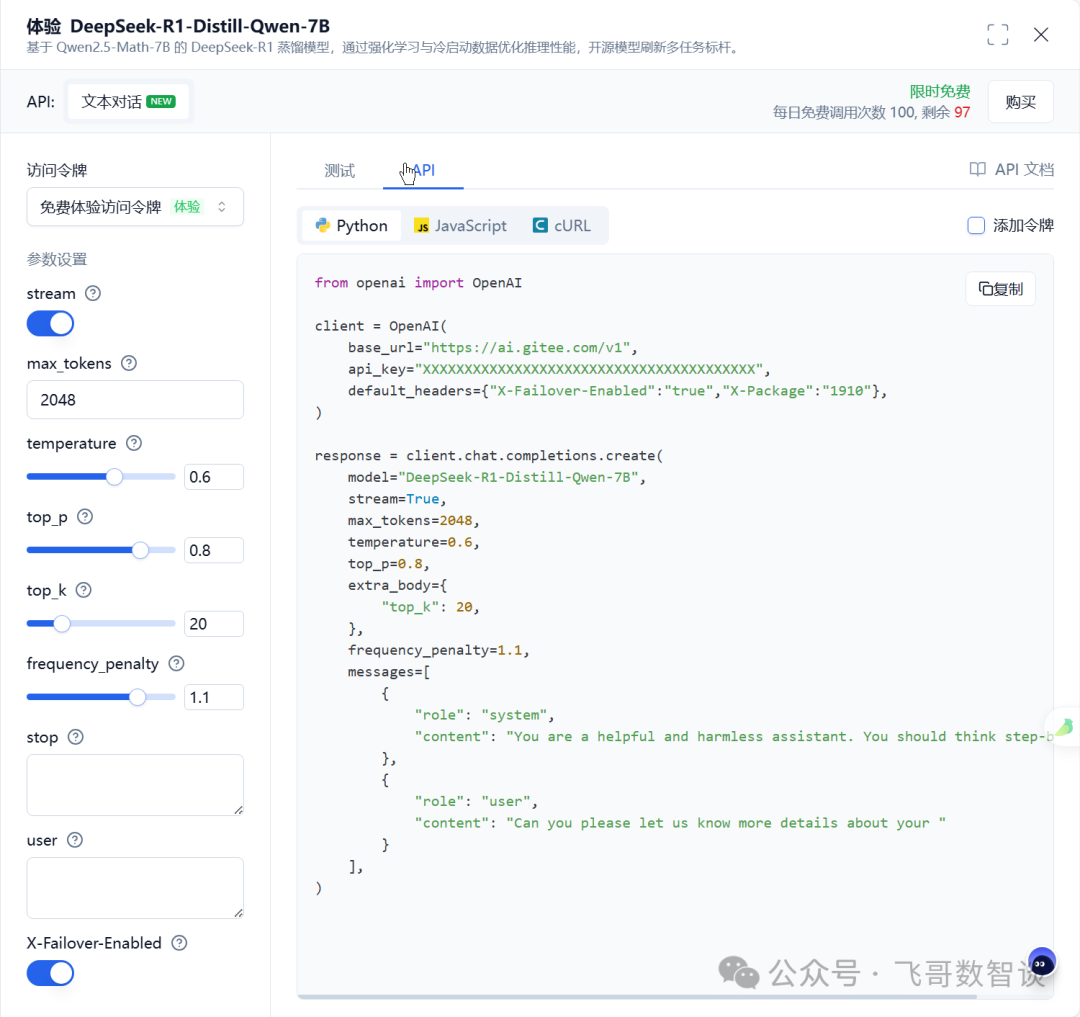Click the help icon next to top_k
This screenshot has width=1080, height=1017.
[x=83, y=590]
